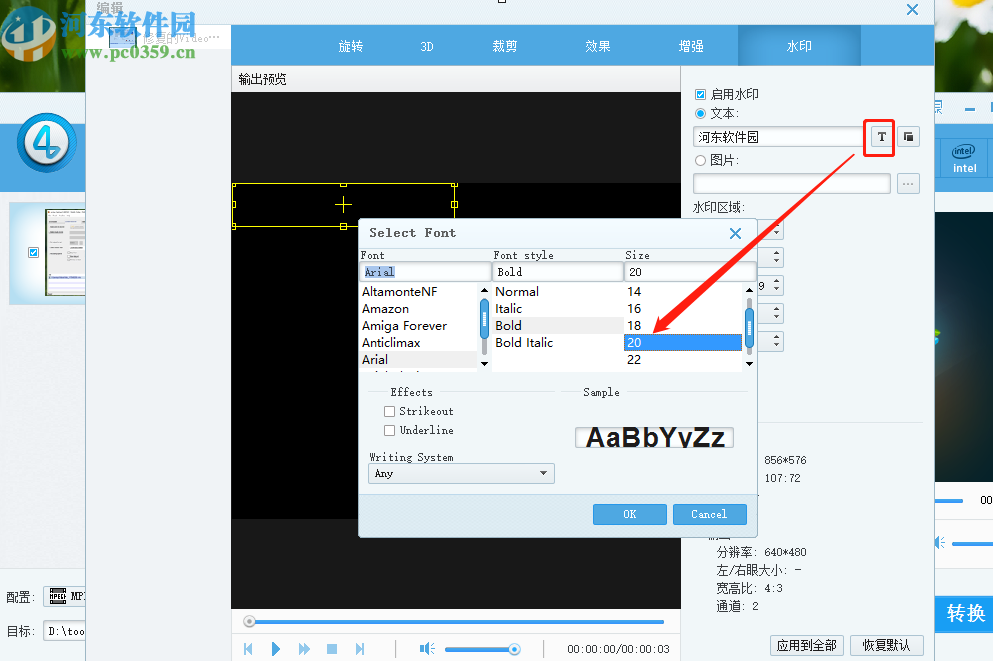Select Bold Italic in the font style list
The image size is (993, 661).
[x=524, y=342]
